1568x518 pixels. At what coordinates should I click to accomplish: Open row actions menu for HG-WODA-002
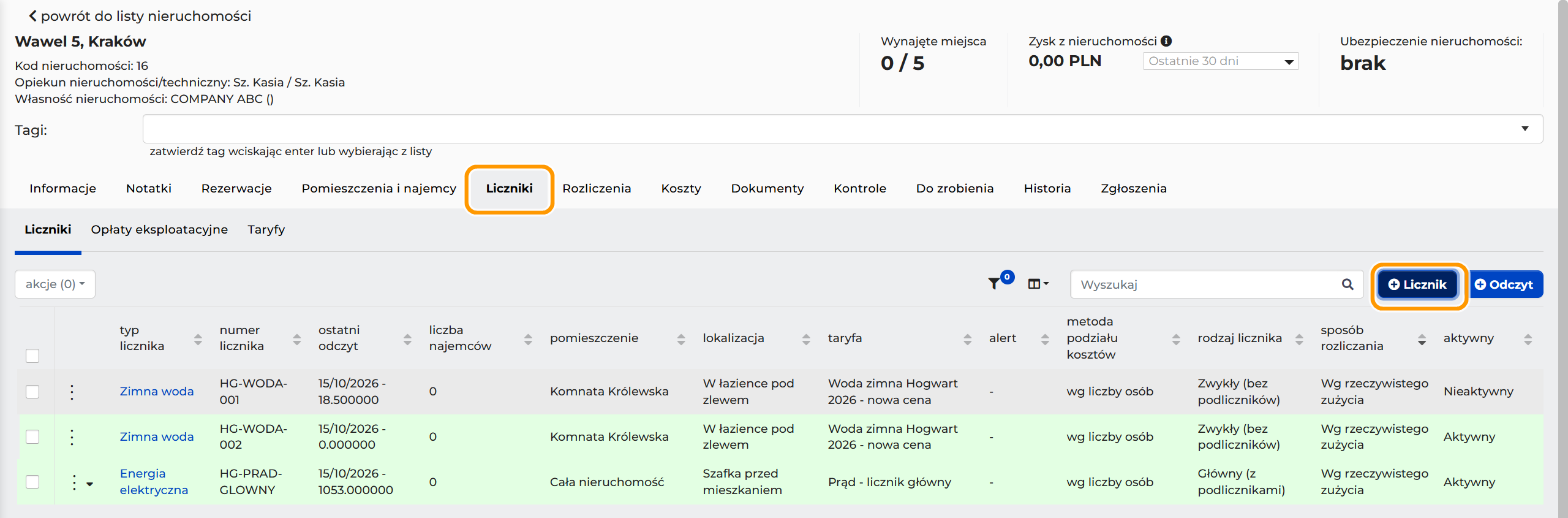pos(71,437)
